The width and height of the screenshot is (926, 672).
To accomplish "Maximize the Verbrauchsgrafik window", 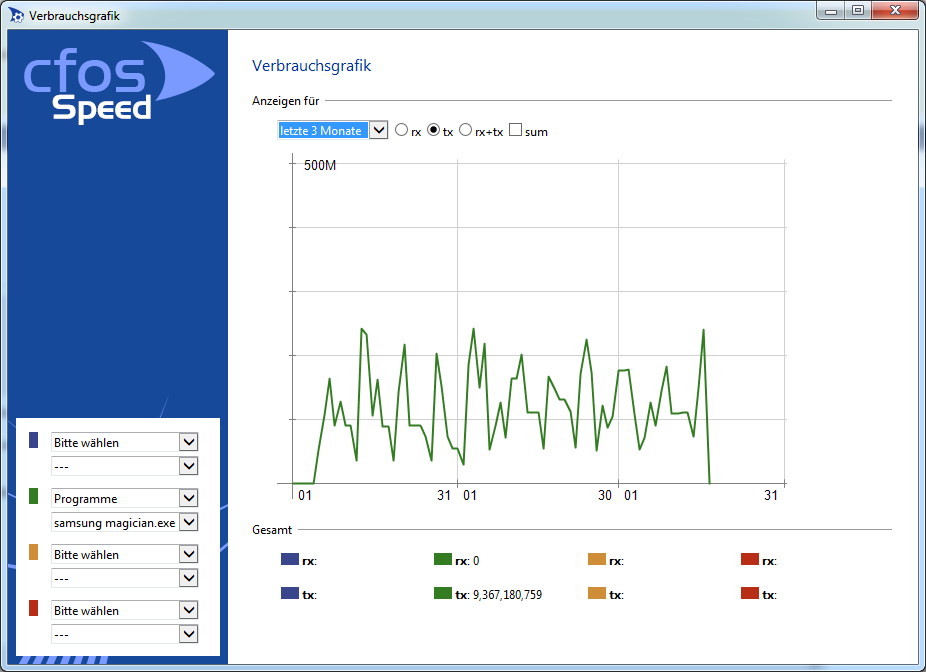I will coord(858,11).
